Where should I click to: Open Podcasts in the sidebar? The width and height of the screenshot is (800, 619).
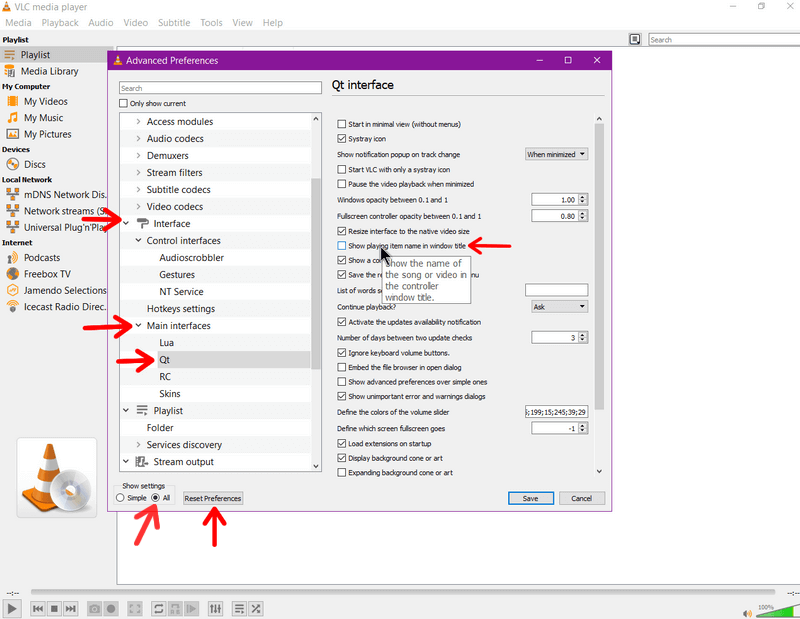[42, 258]
